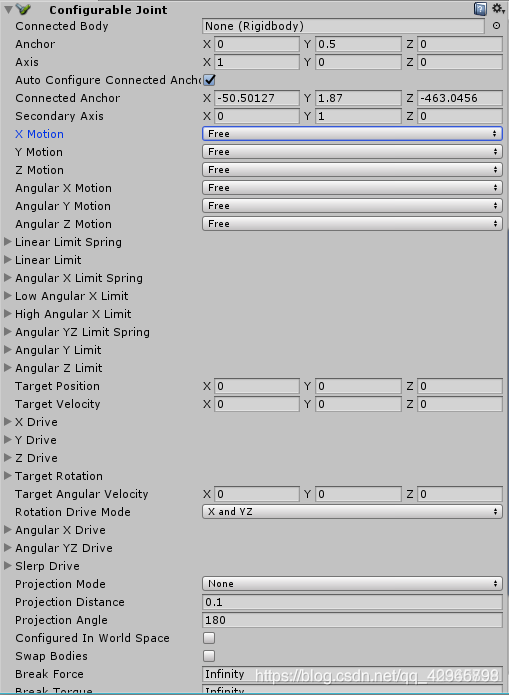Screen dimensions: 509x695
Task: Open the X Motion dropdown
Action: tap(352, 134)
